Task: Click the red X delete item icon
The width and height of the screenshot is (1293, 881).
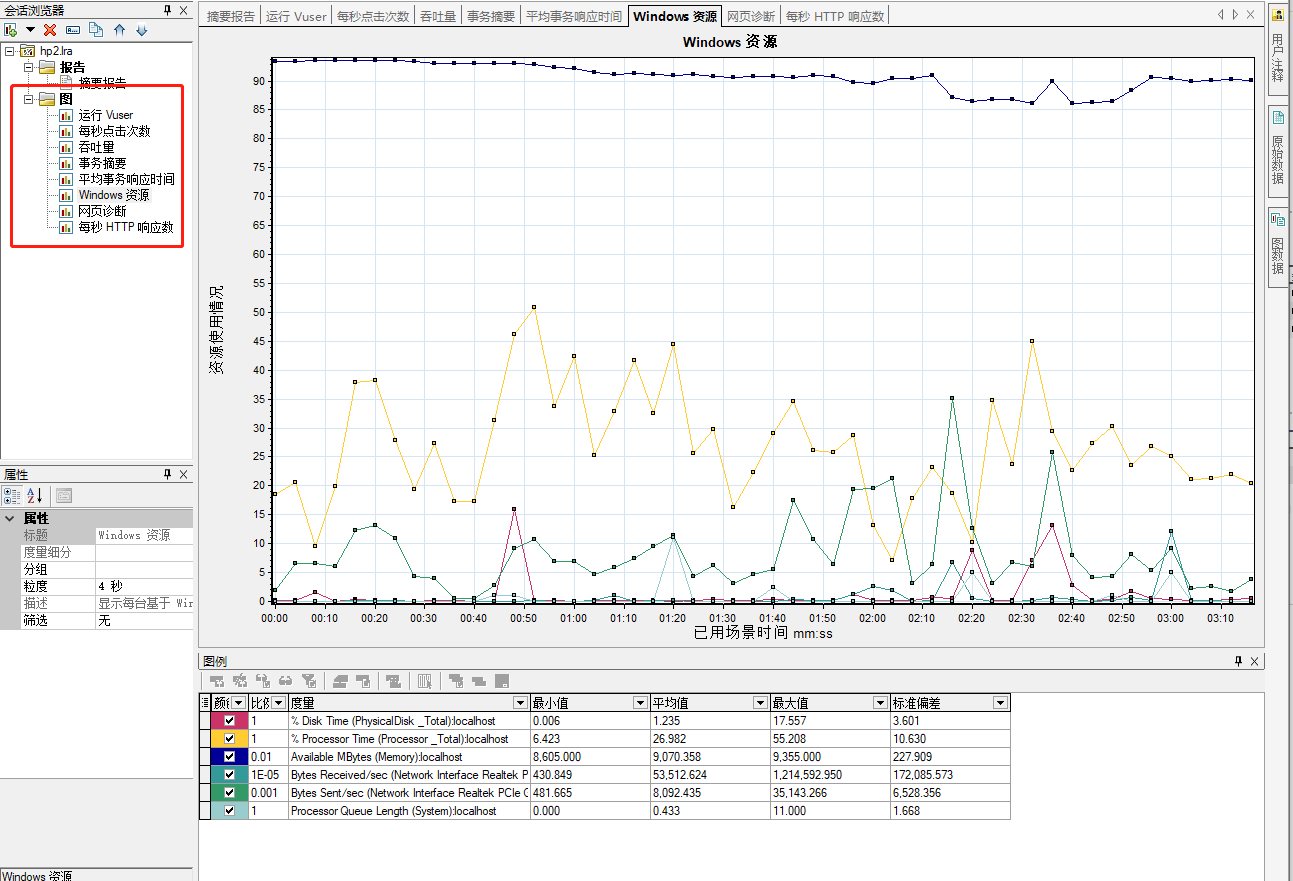Action: pos(50,30)
